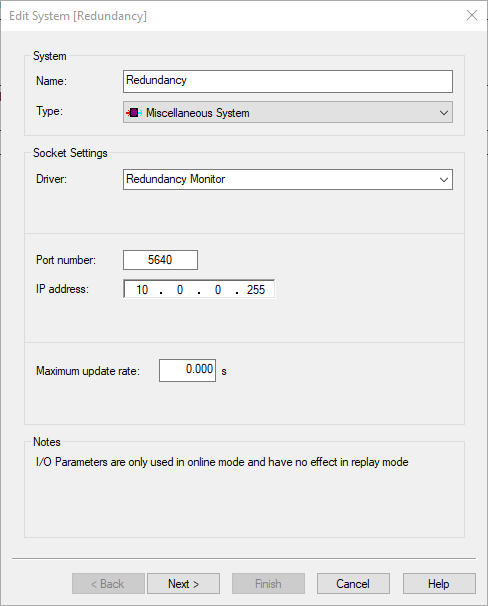Viewport: 488px width, 606px height.
Task: Click the chevron arrow of the Type combo box
Action: [x=444, y=113]
